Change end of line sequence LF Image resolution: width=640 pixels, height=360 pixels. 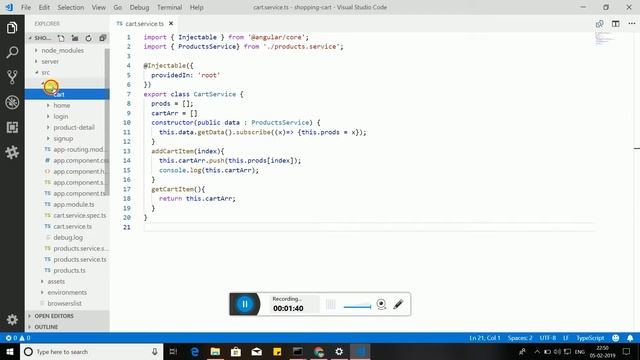click(566, 338)
